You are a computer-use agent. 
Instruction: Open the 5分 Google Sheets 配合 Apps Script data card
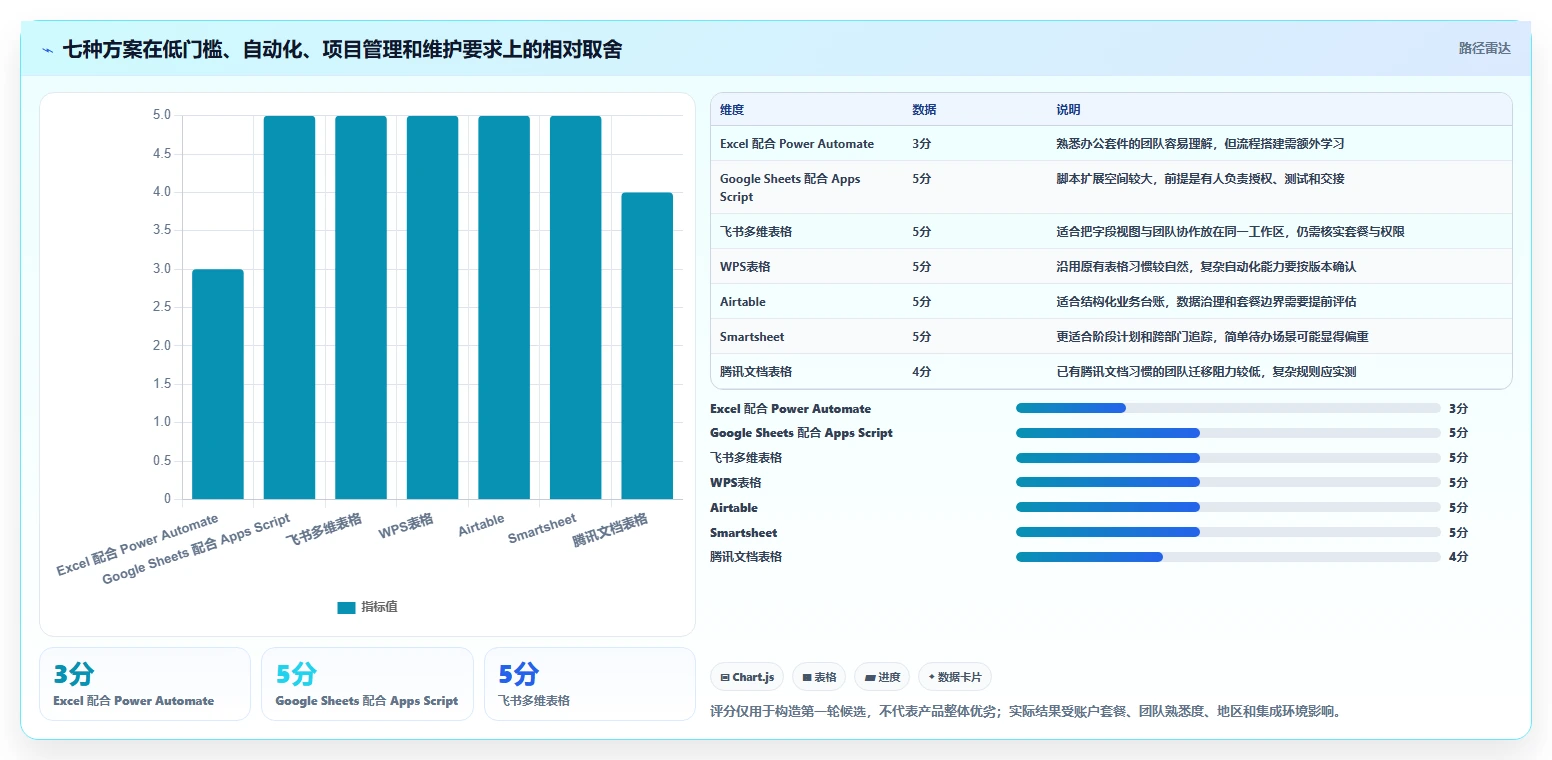(x=367, y=684)
